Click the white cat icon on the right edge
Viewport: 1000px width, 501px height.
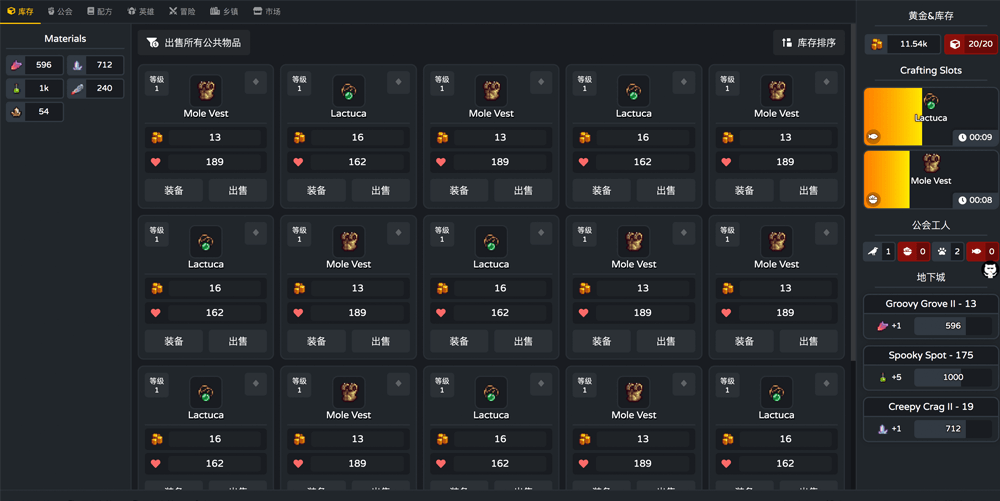pos(990,270)
